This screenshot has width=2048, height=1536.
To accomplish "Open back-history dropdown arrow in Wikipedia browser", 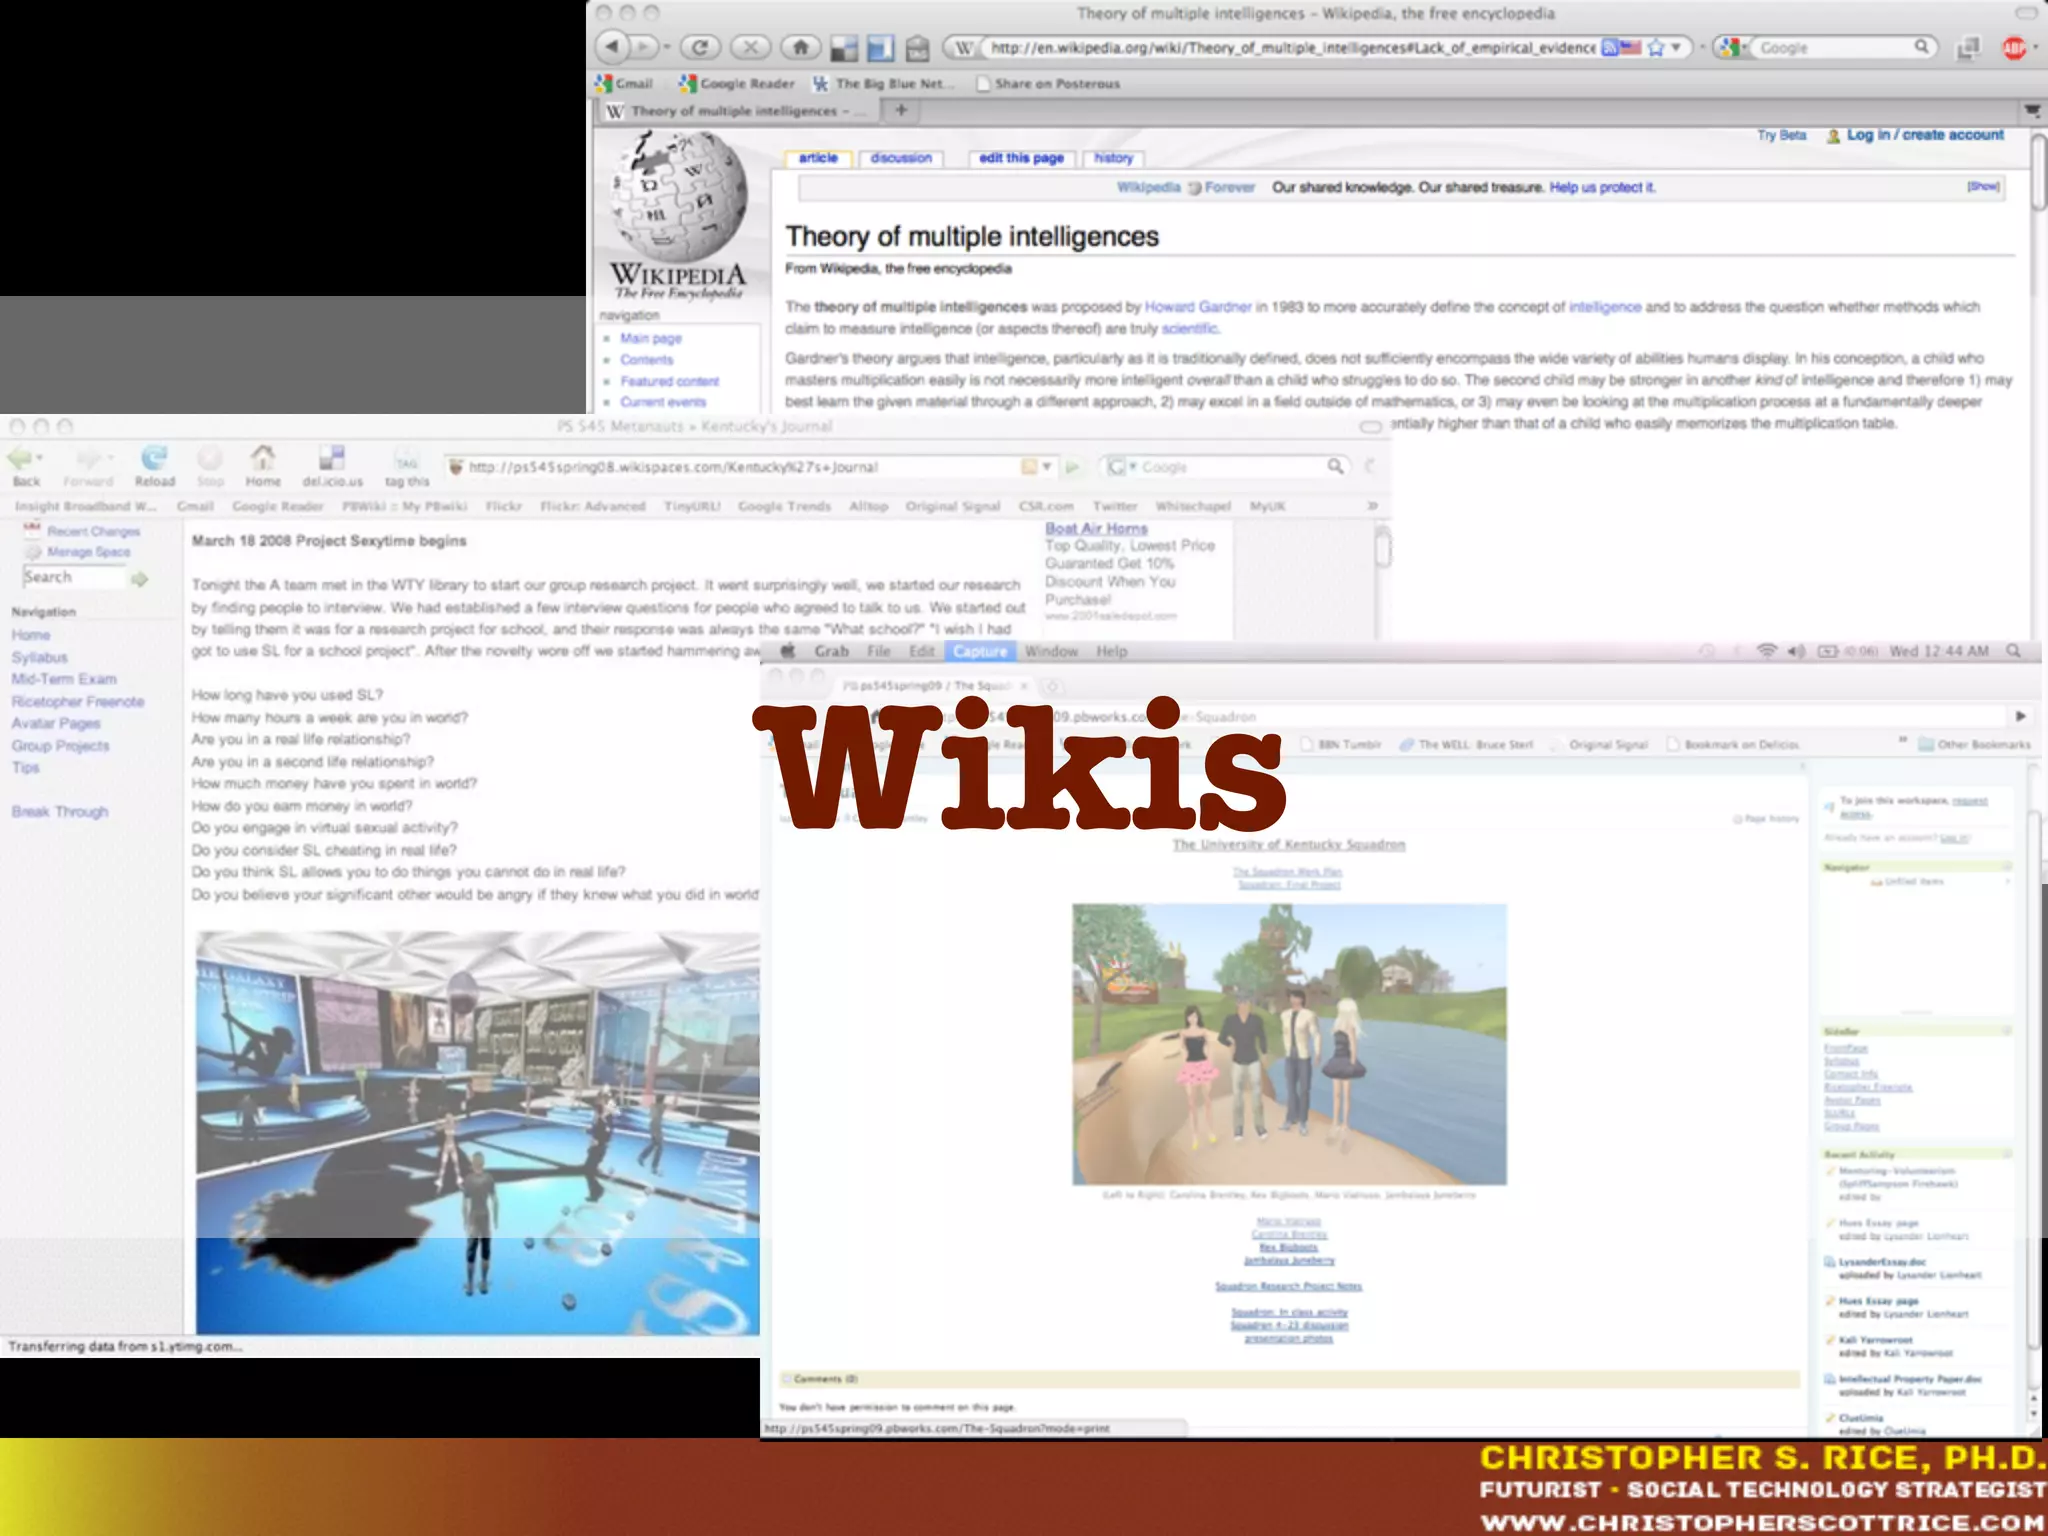I will click(x=667, y=47).
